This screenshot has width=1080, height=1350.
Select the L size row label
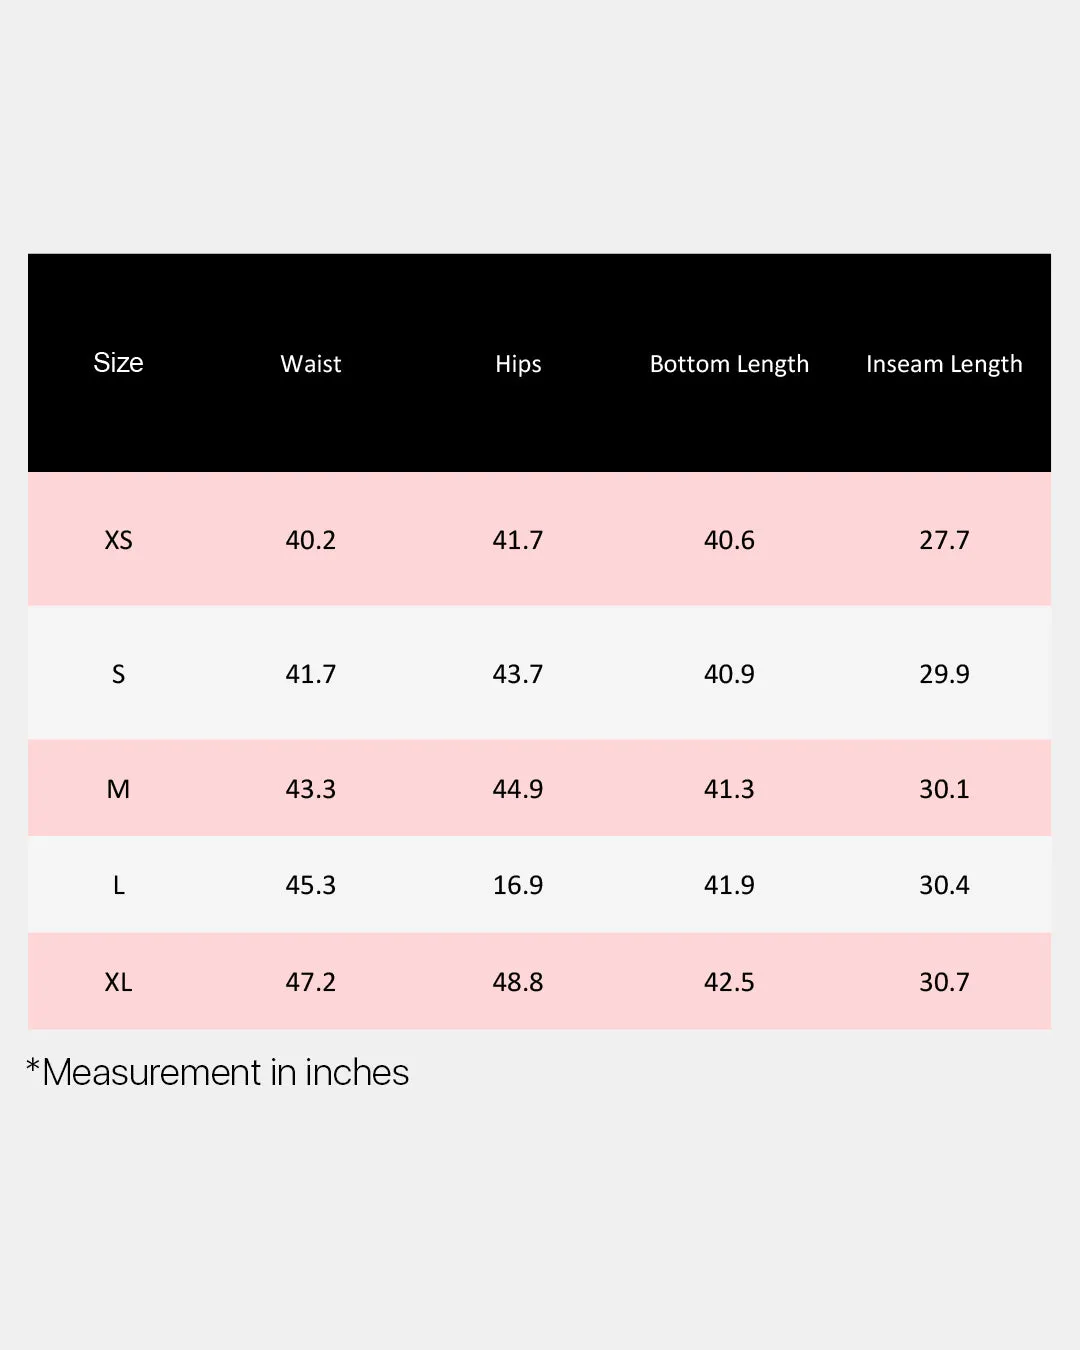118,885
